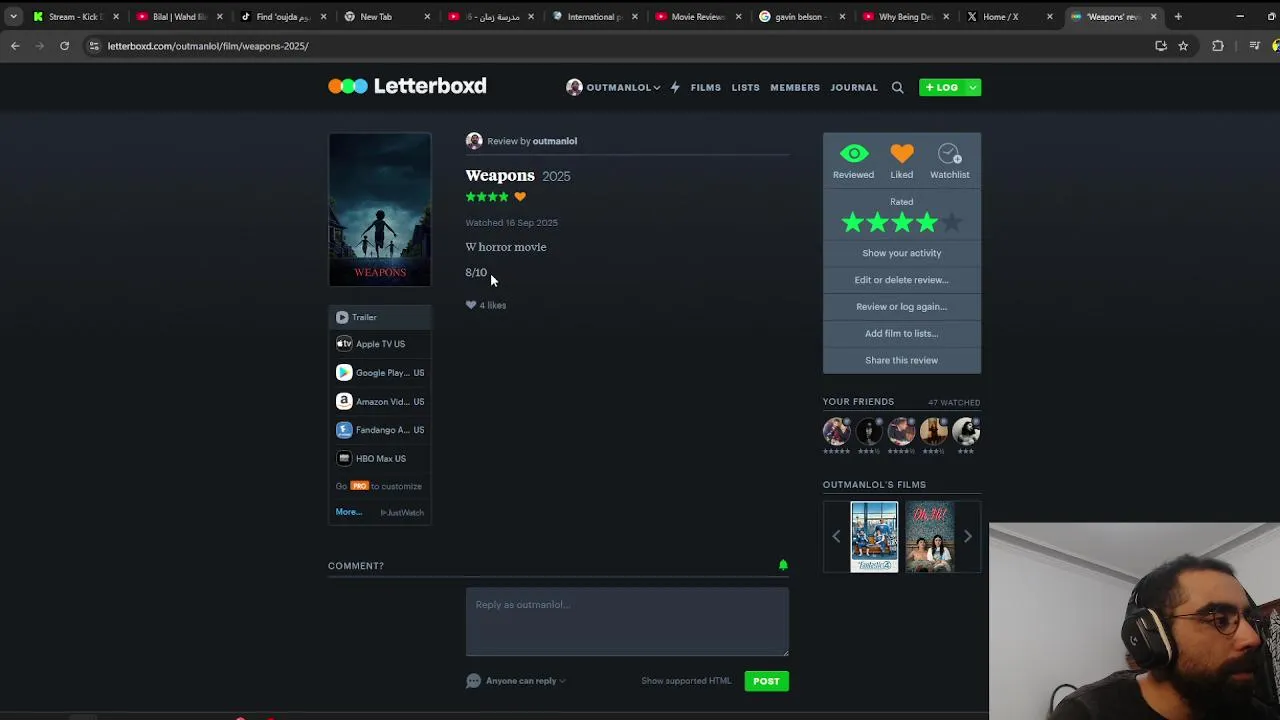Toggle the Watchlist clock icon
The width and height of the screenshot is (1280, 720).
[949, 154]
